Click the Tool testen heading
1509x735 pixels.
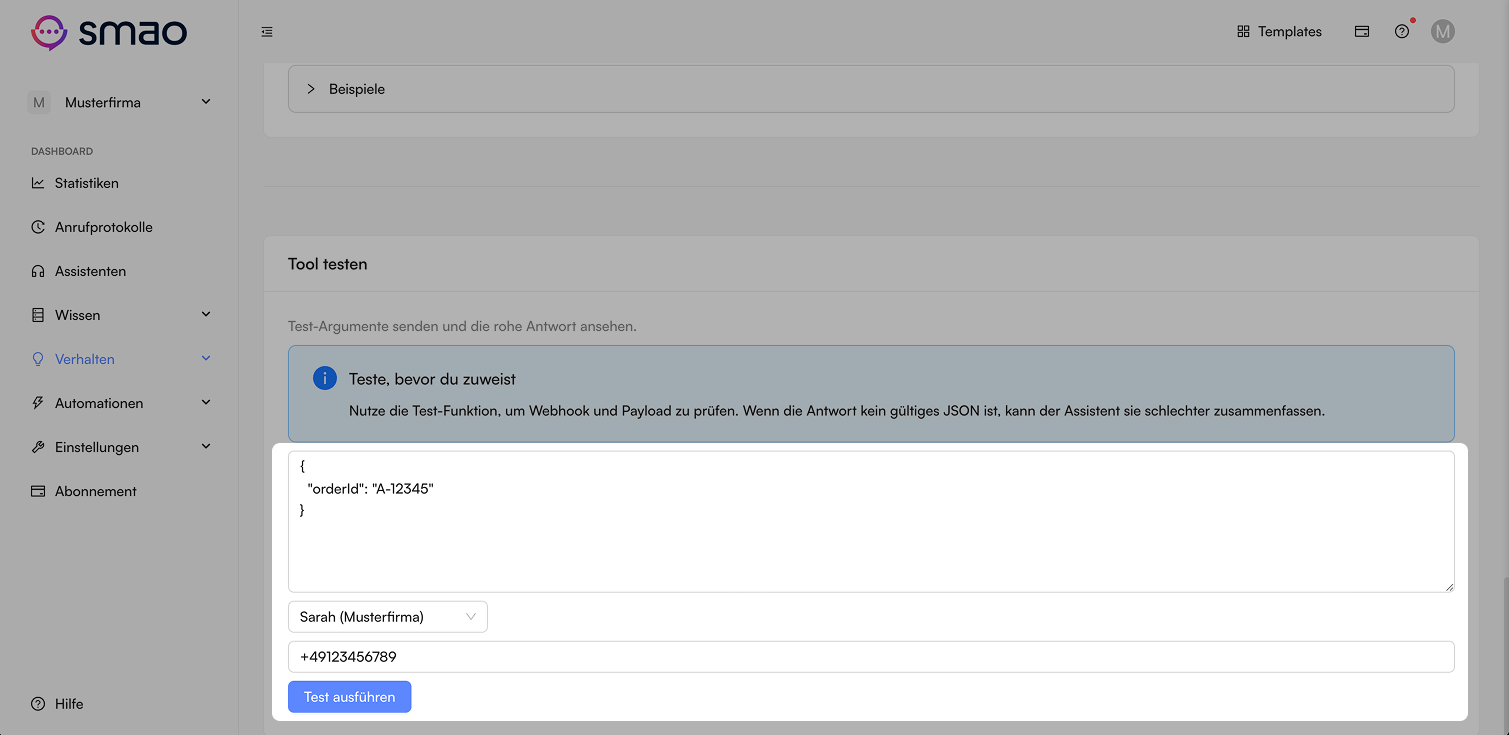click(x=328, y=264)
